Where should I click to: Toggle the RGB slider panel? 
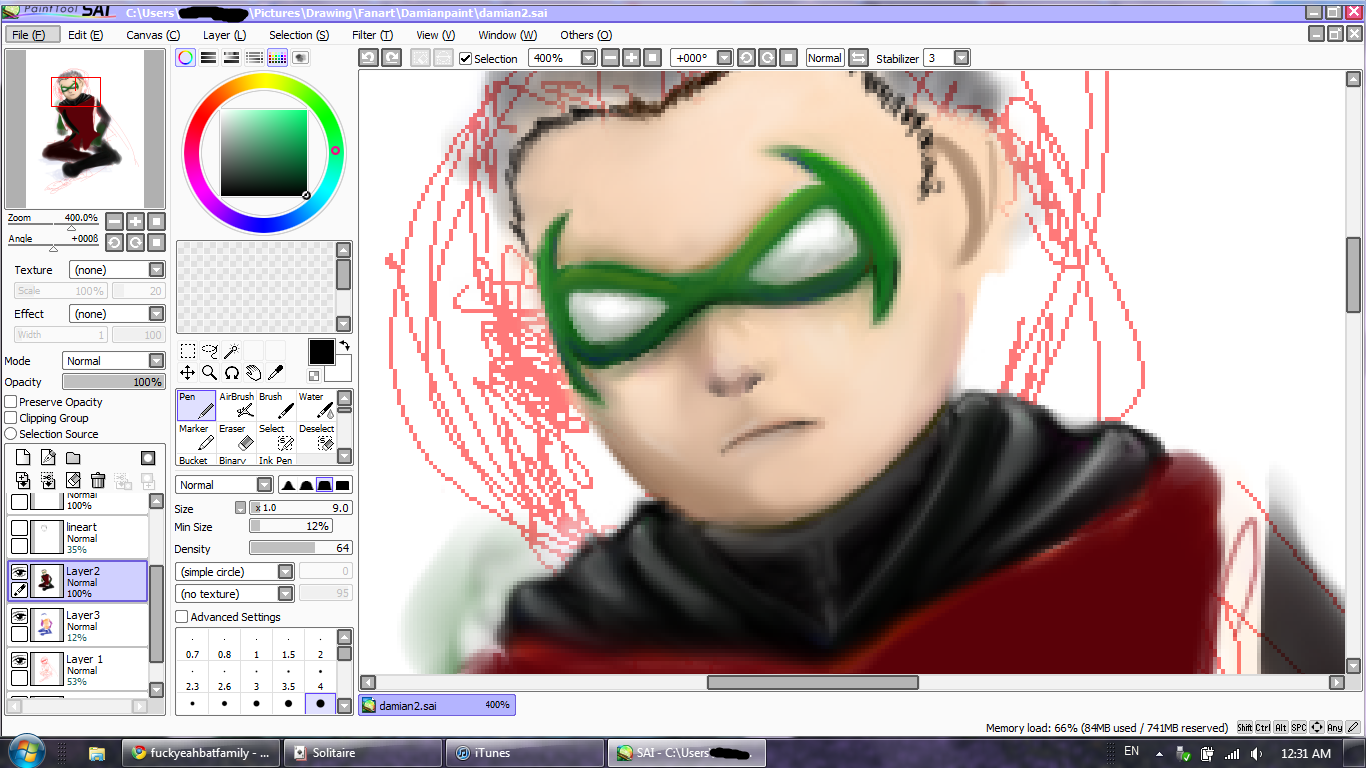[x=208, y=58]
